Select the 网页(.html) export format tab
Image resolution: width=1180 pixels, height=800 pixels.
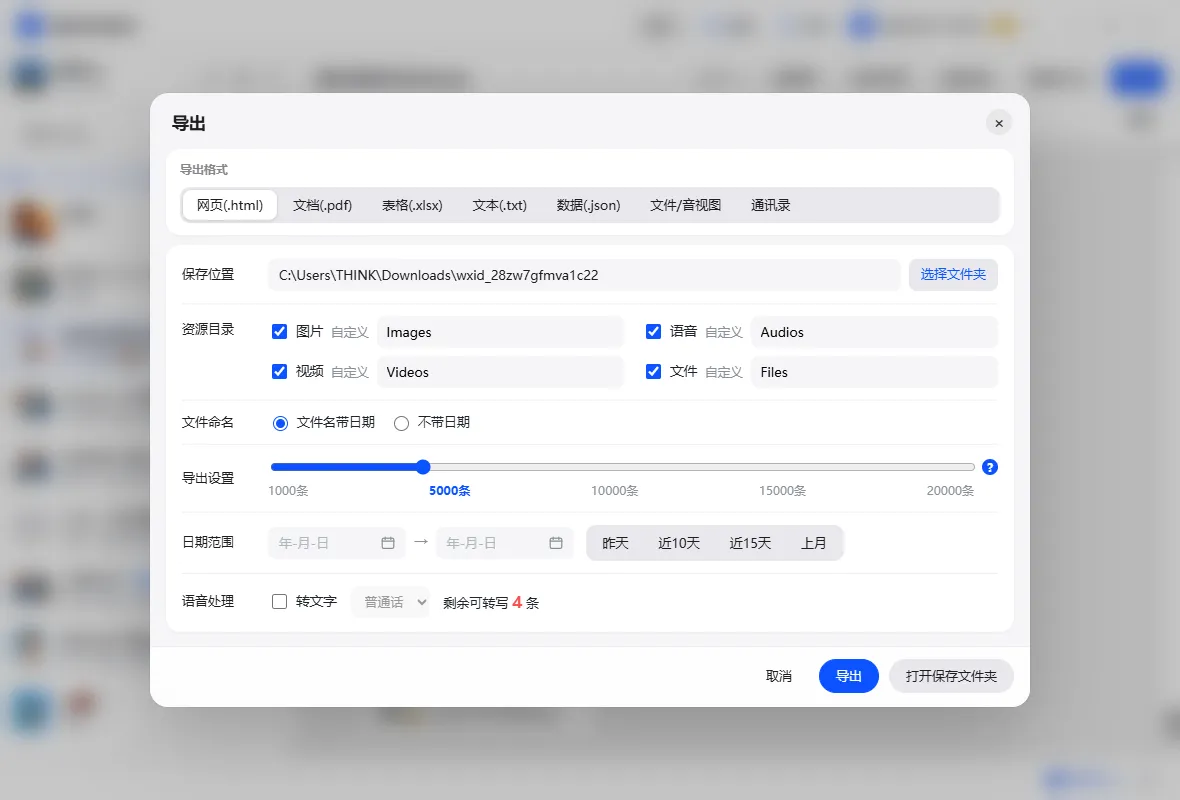click(x=230, y=205)
